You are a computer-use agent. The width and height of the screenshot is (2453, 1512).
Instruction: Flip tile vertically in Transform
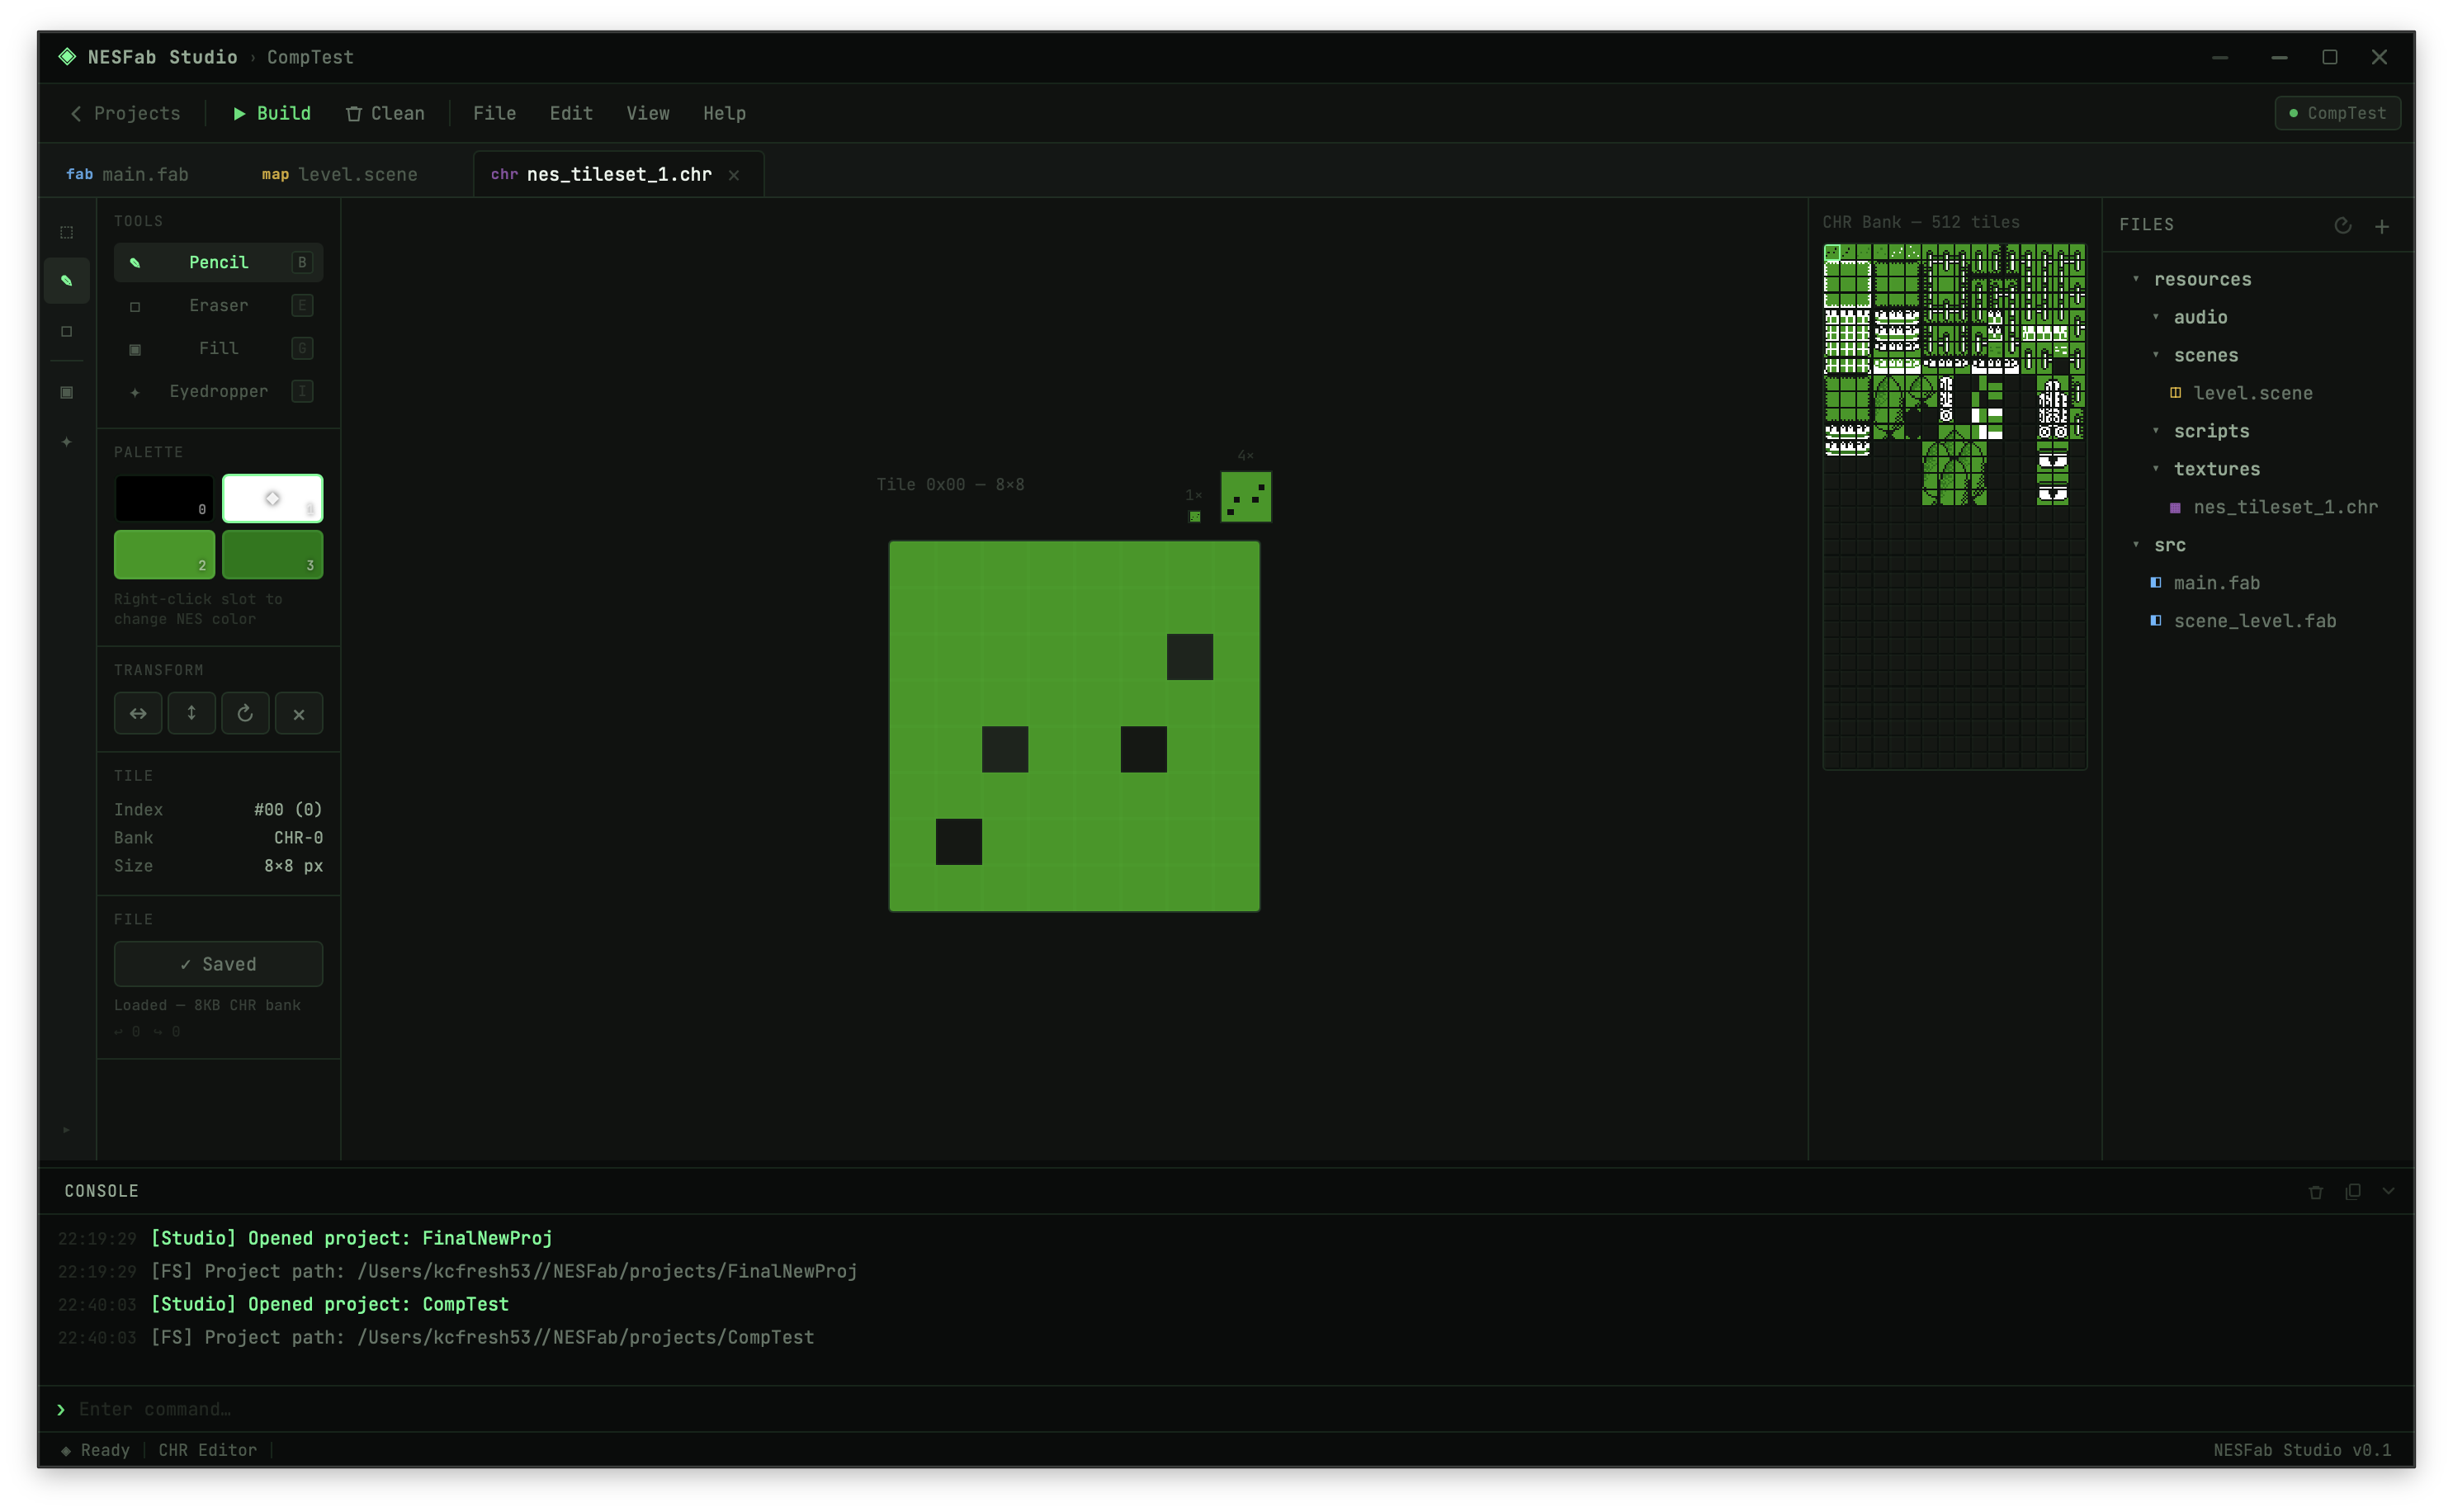[191, 714]
